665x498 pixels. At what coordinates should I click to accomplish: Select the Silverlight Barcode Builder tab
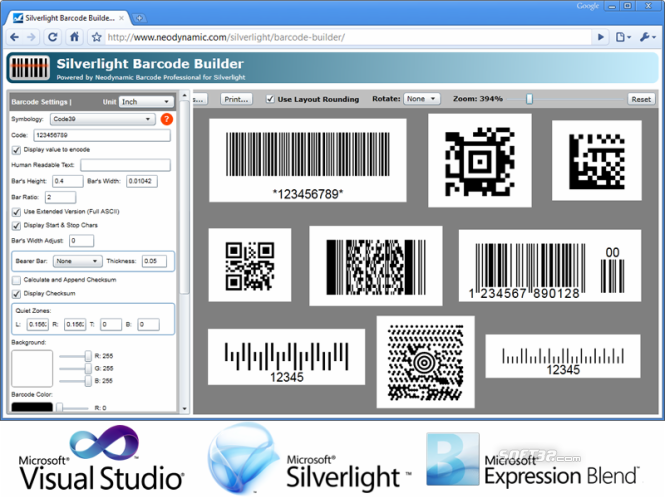click(x=68, y=18)
